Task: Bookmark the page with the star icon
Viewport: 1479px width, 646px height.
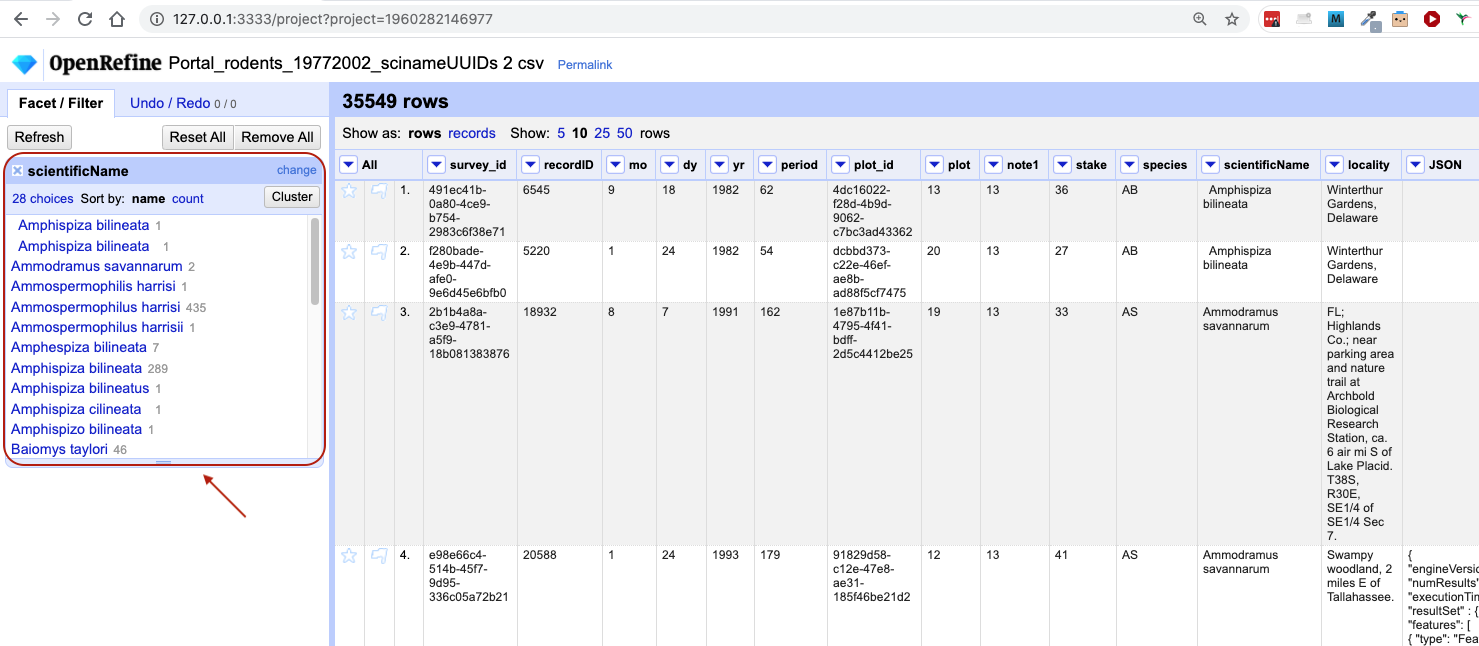Action: 1232,19
